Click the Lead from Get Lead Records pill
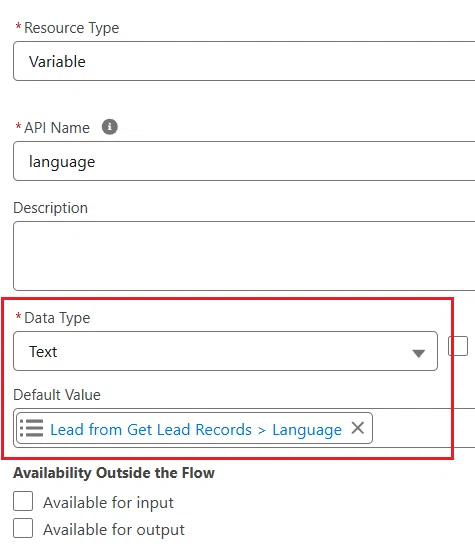475x558 pixels. tap(194, 428)
